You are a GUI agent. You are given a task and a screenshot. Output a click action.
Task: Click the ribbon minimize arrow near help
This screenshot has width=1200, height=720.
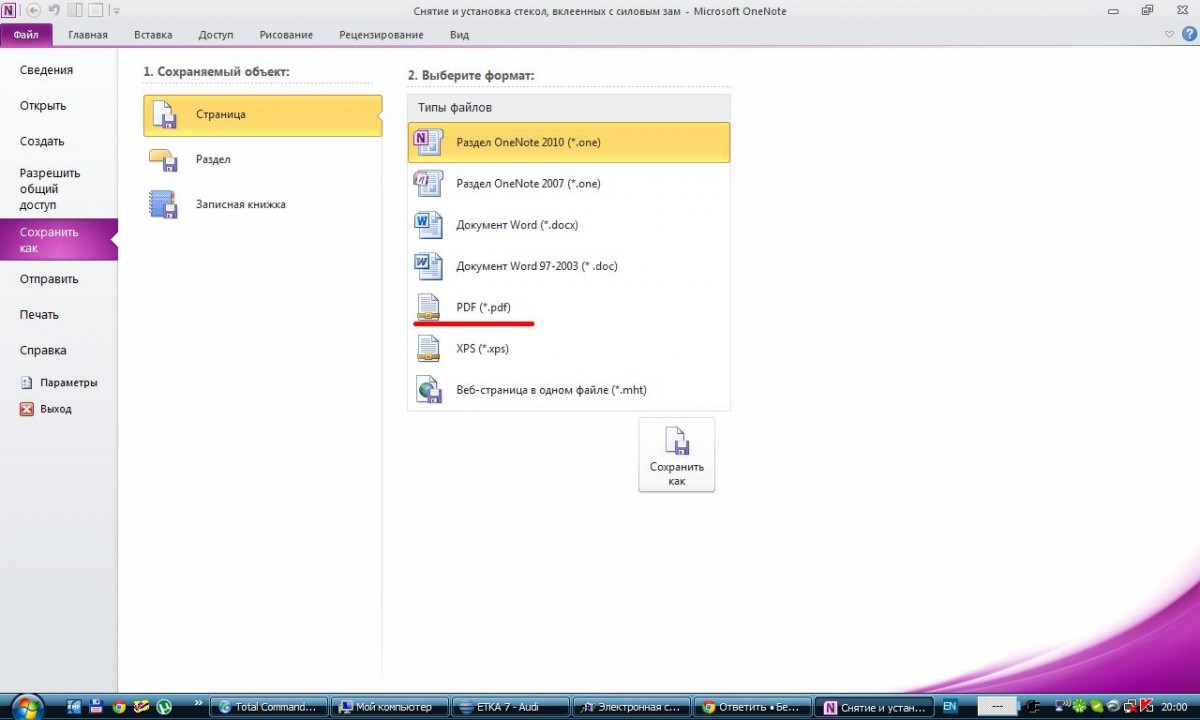[x=1171, y=34]
